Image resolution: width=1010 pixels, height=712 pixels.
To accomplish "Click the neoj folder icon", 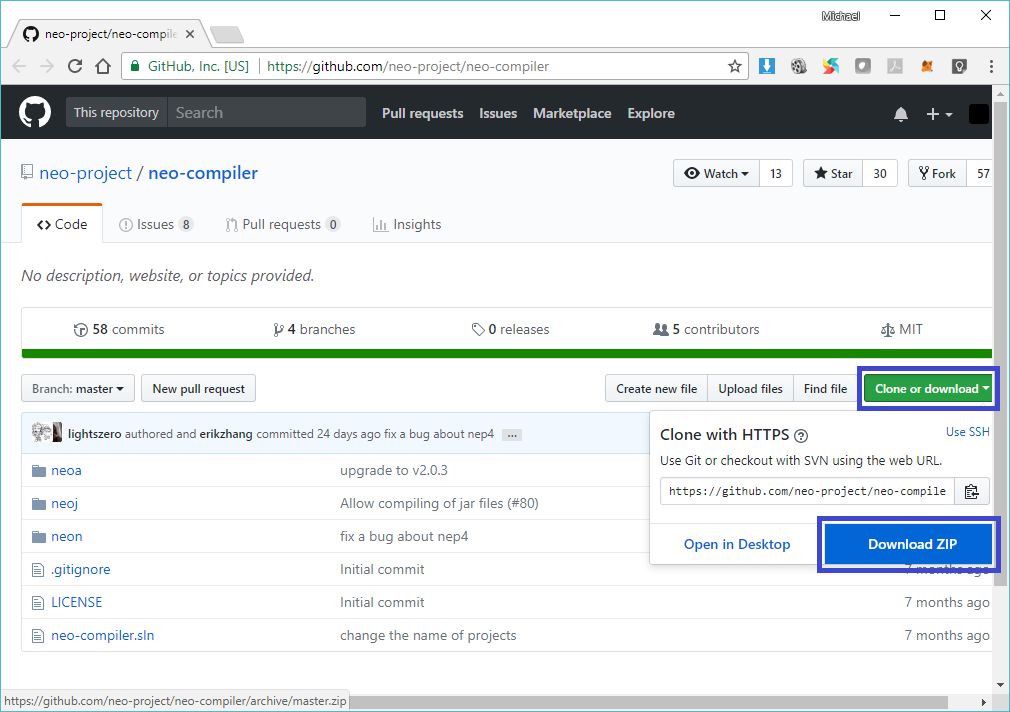I will tap(39, 504).
